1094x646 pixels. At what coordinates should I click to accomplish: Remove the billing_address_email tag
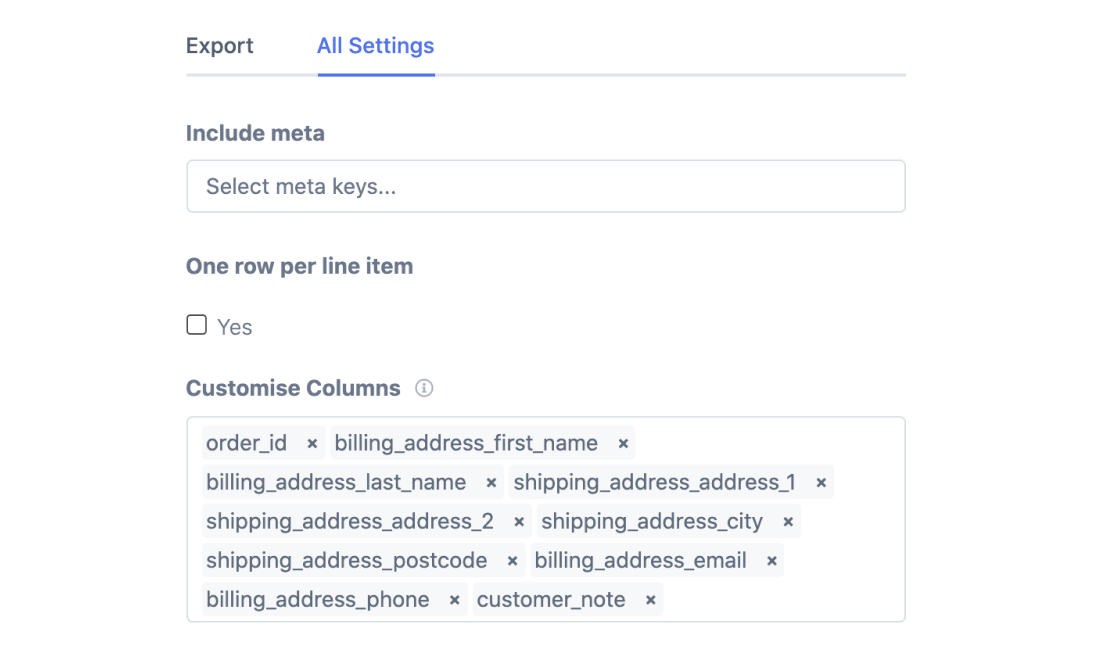(x=772, y=561)
